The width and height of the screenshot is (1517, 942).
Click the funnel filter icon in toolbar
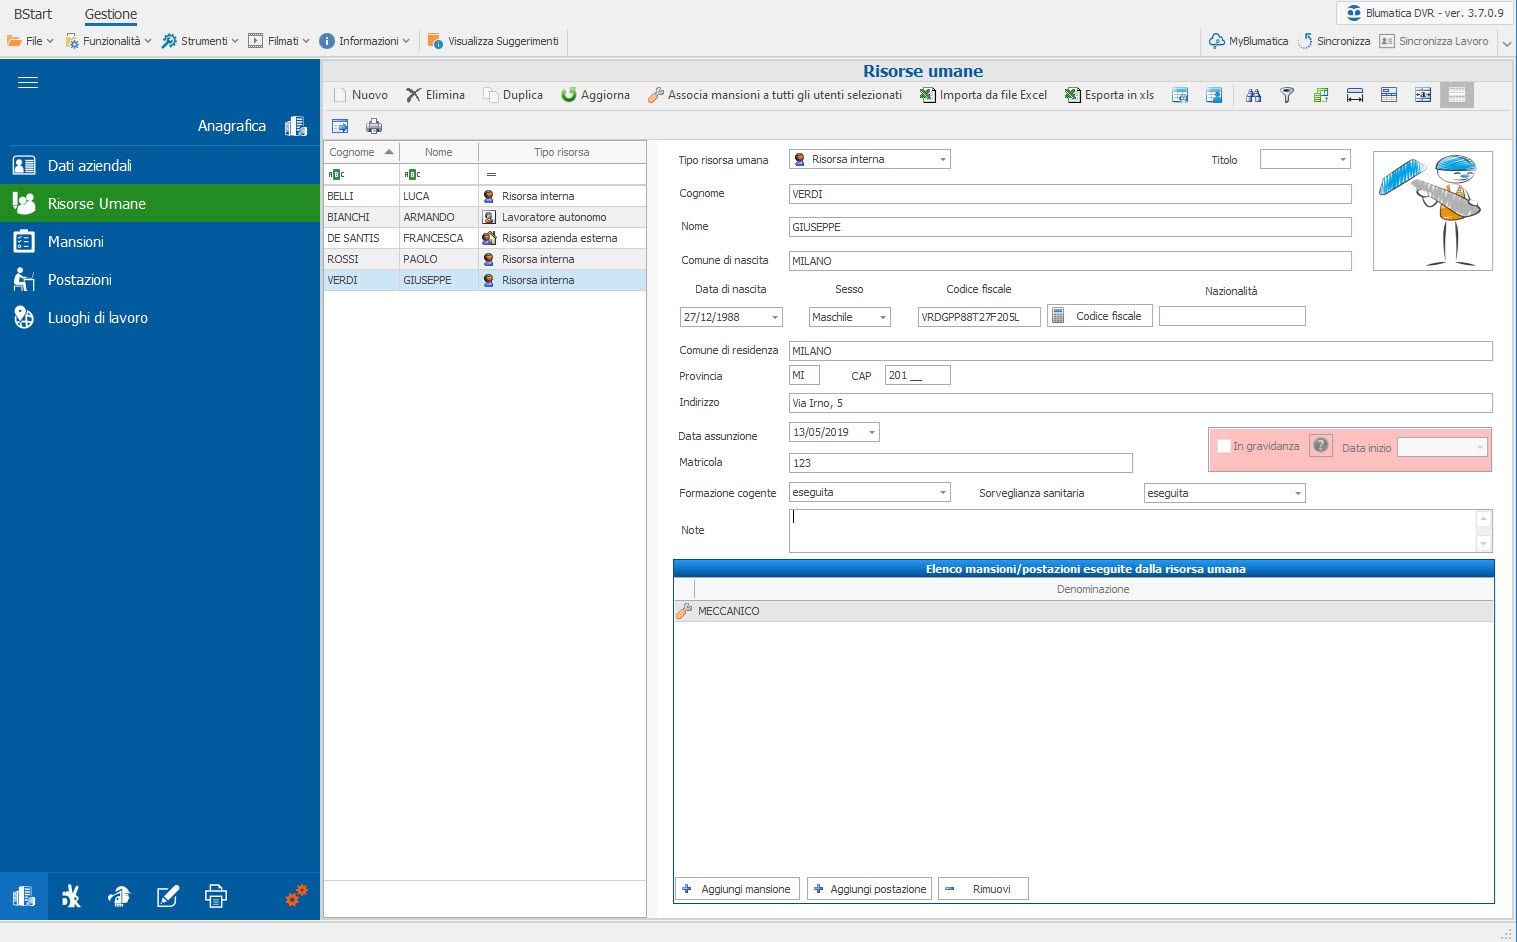(1287, 95)
